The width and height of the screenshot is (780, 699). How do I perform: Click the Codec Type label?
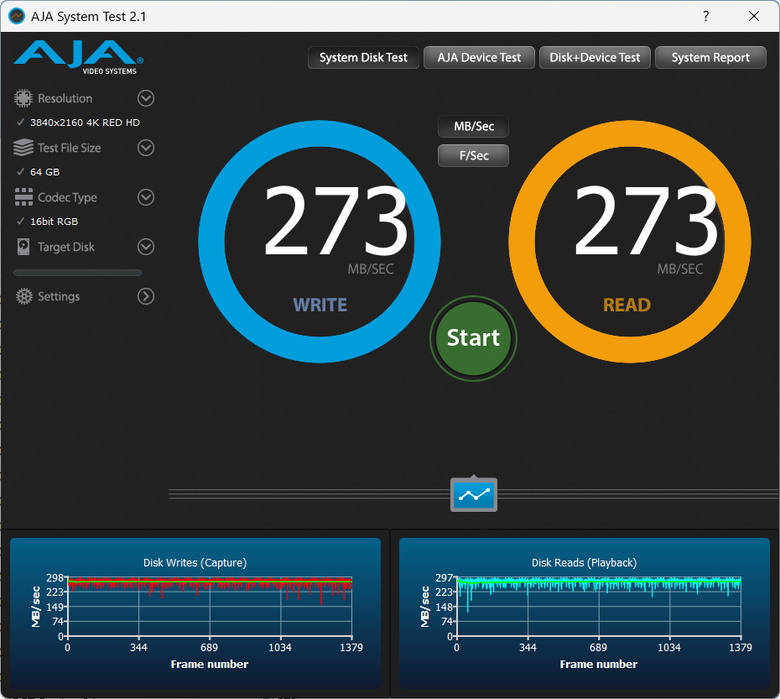coord(67,198)
